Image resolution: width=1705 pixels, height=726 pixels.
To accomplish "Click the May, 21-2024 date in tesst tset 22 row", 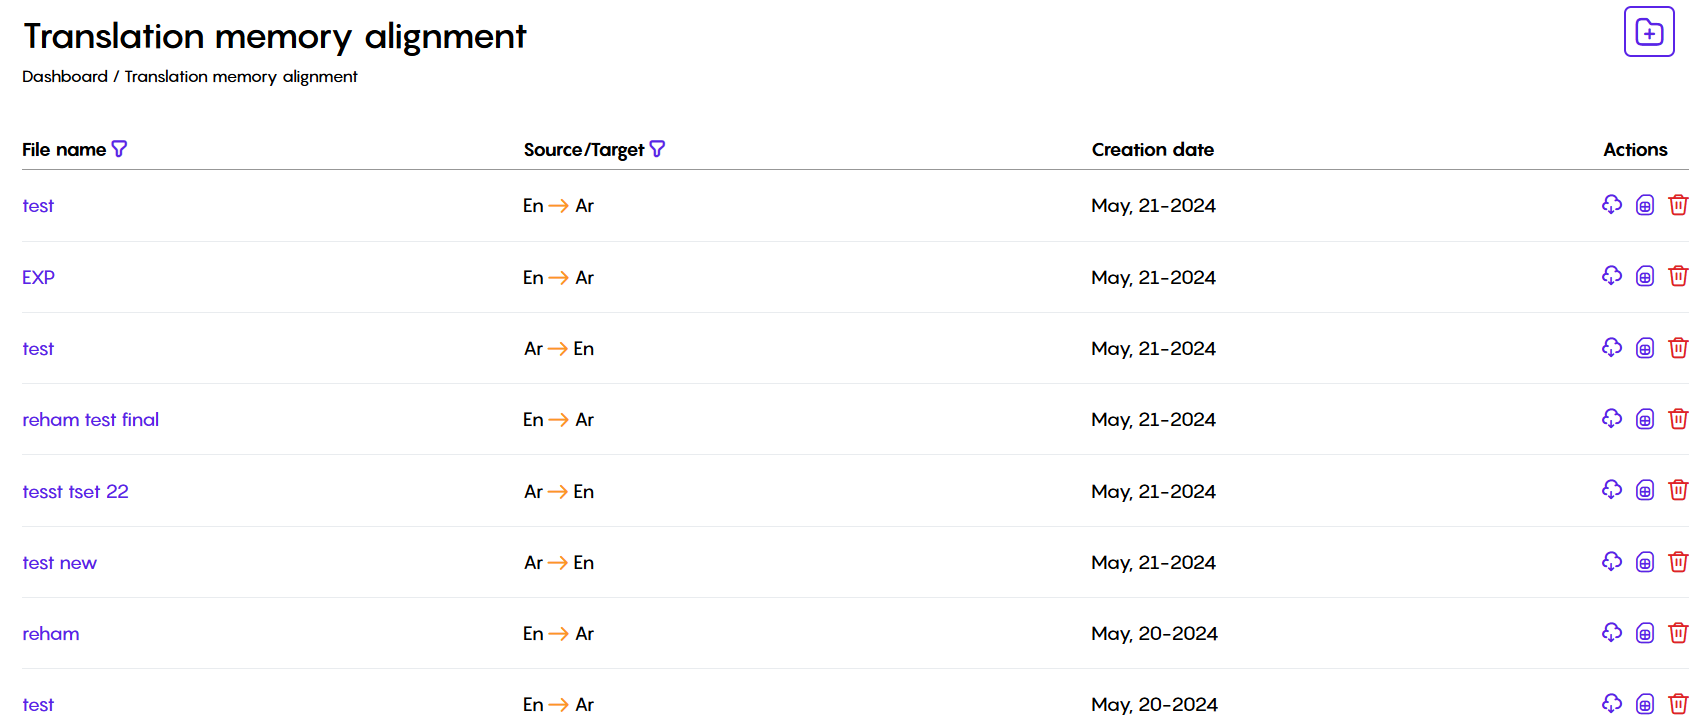I will click(x=1154, y=492).
